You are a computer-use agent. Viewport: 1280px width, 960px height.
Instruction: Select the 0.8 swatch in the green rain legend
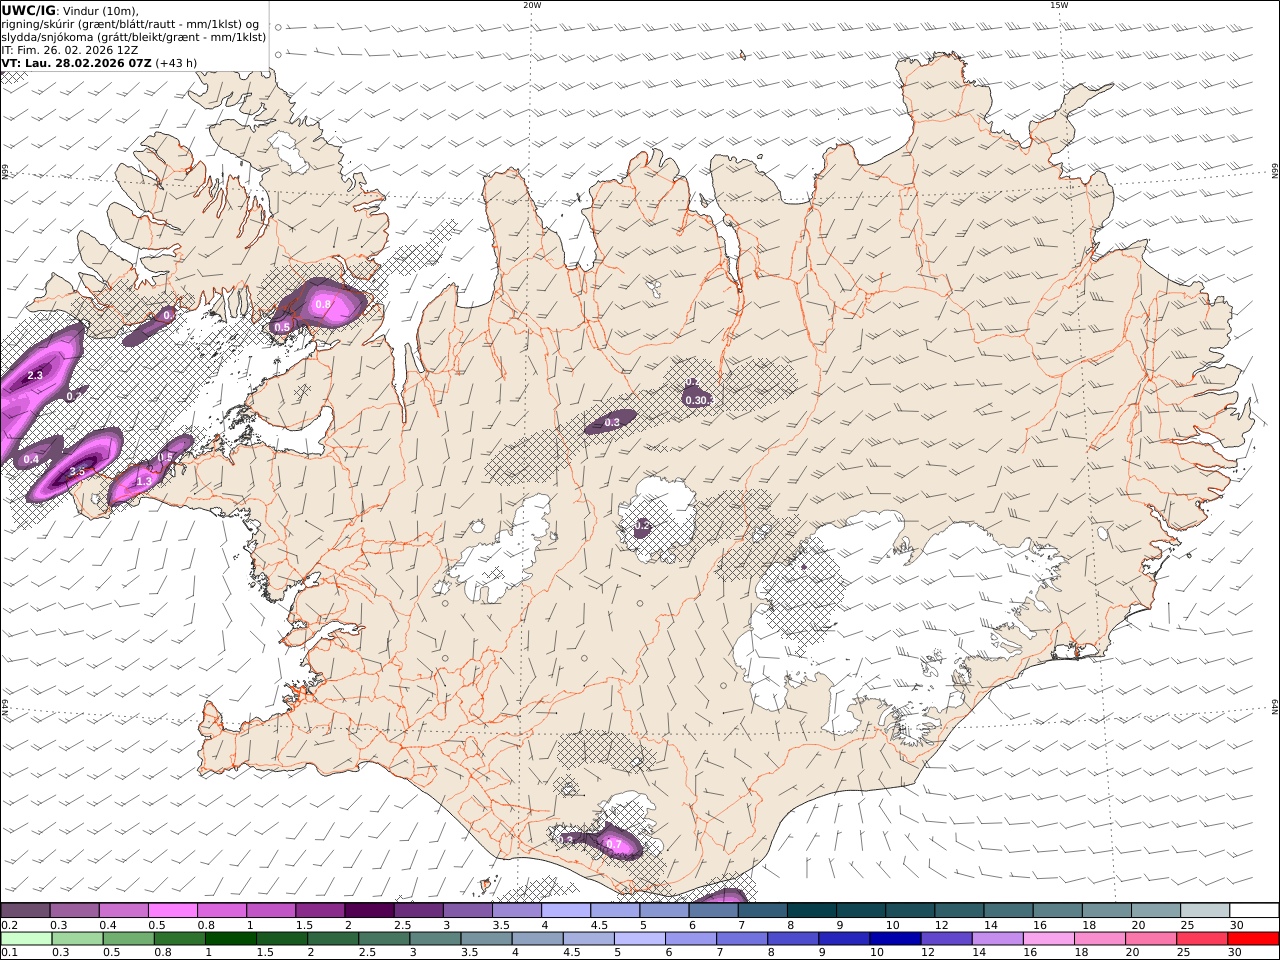[x=179, y=938]
